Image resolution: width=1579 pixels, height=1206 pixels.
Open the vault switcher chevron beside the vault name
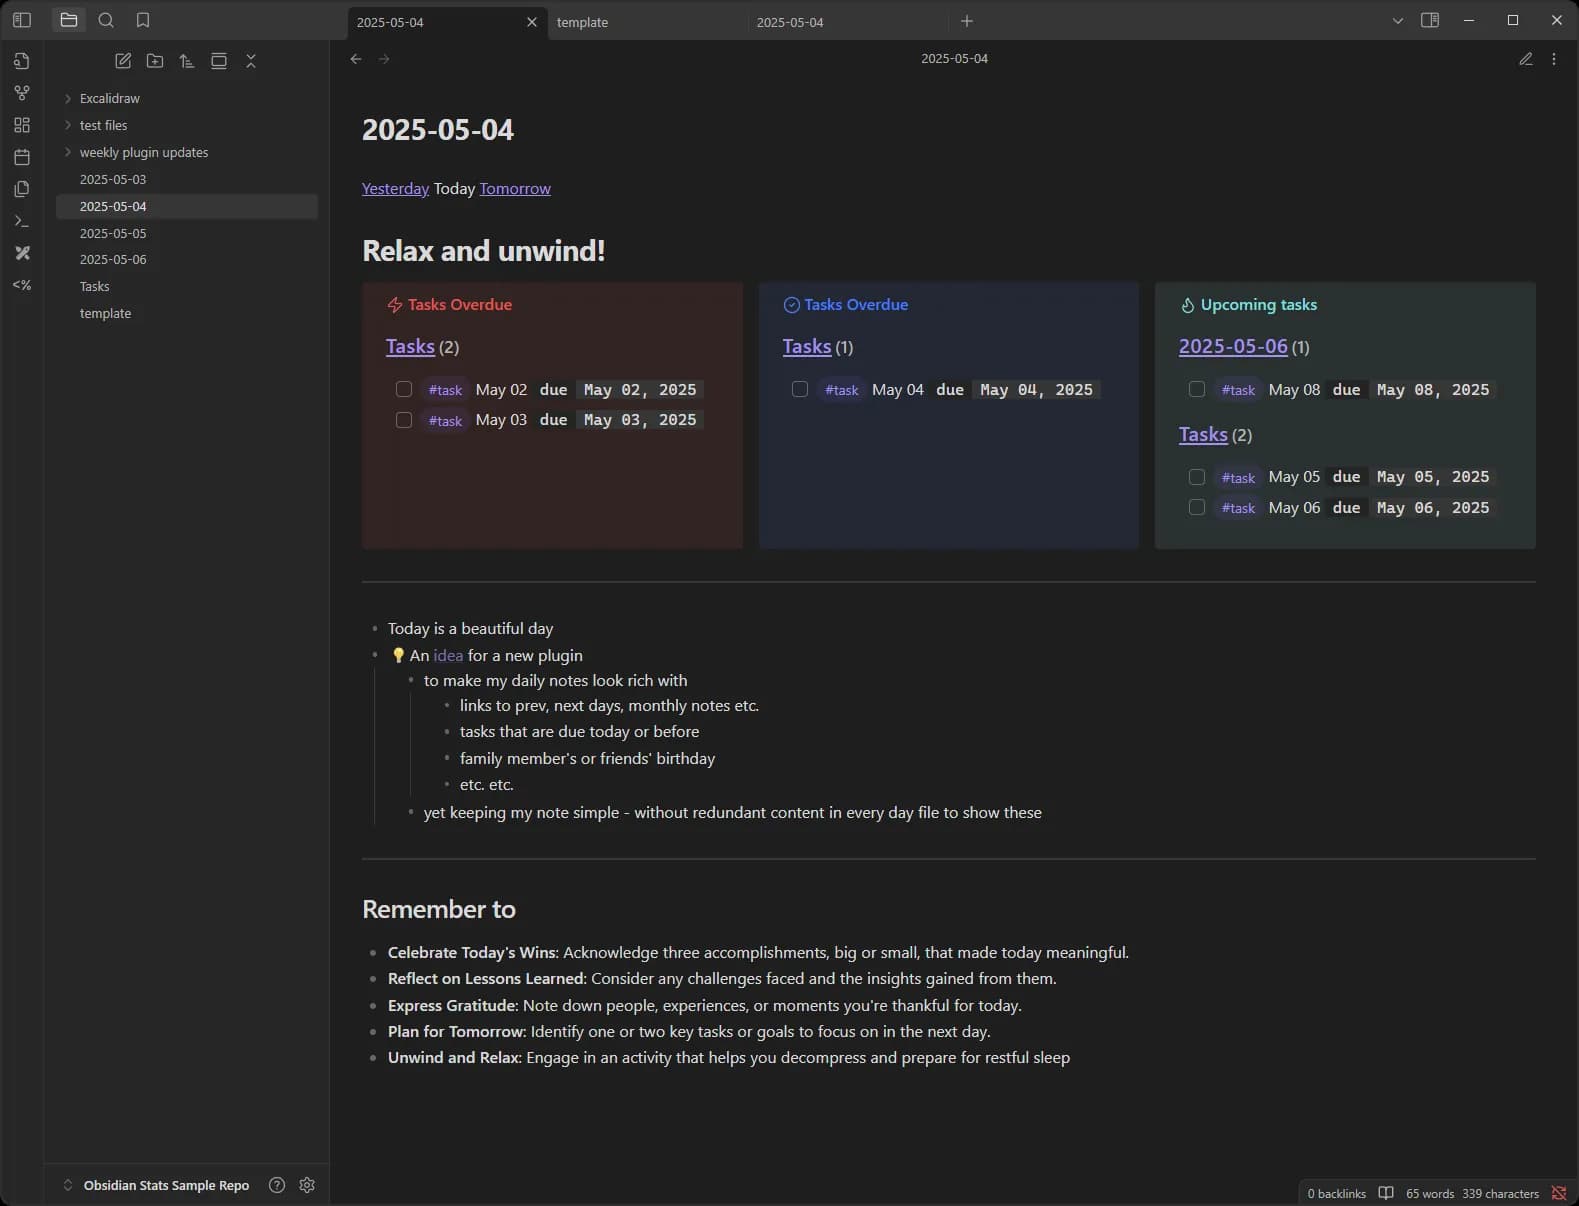click(x=68, y=1185)
